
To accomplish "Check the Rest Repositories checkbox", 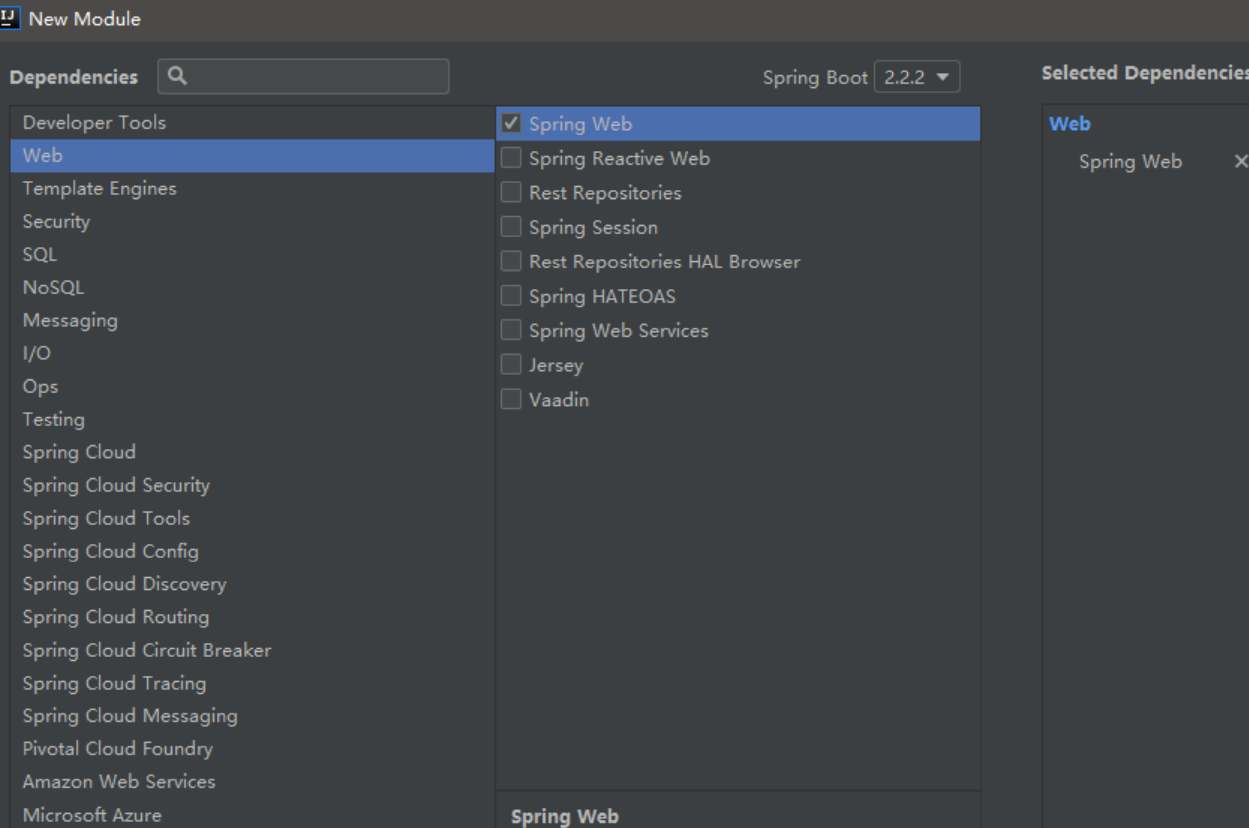I will [x=511, y=193].
